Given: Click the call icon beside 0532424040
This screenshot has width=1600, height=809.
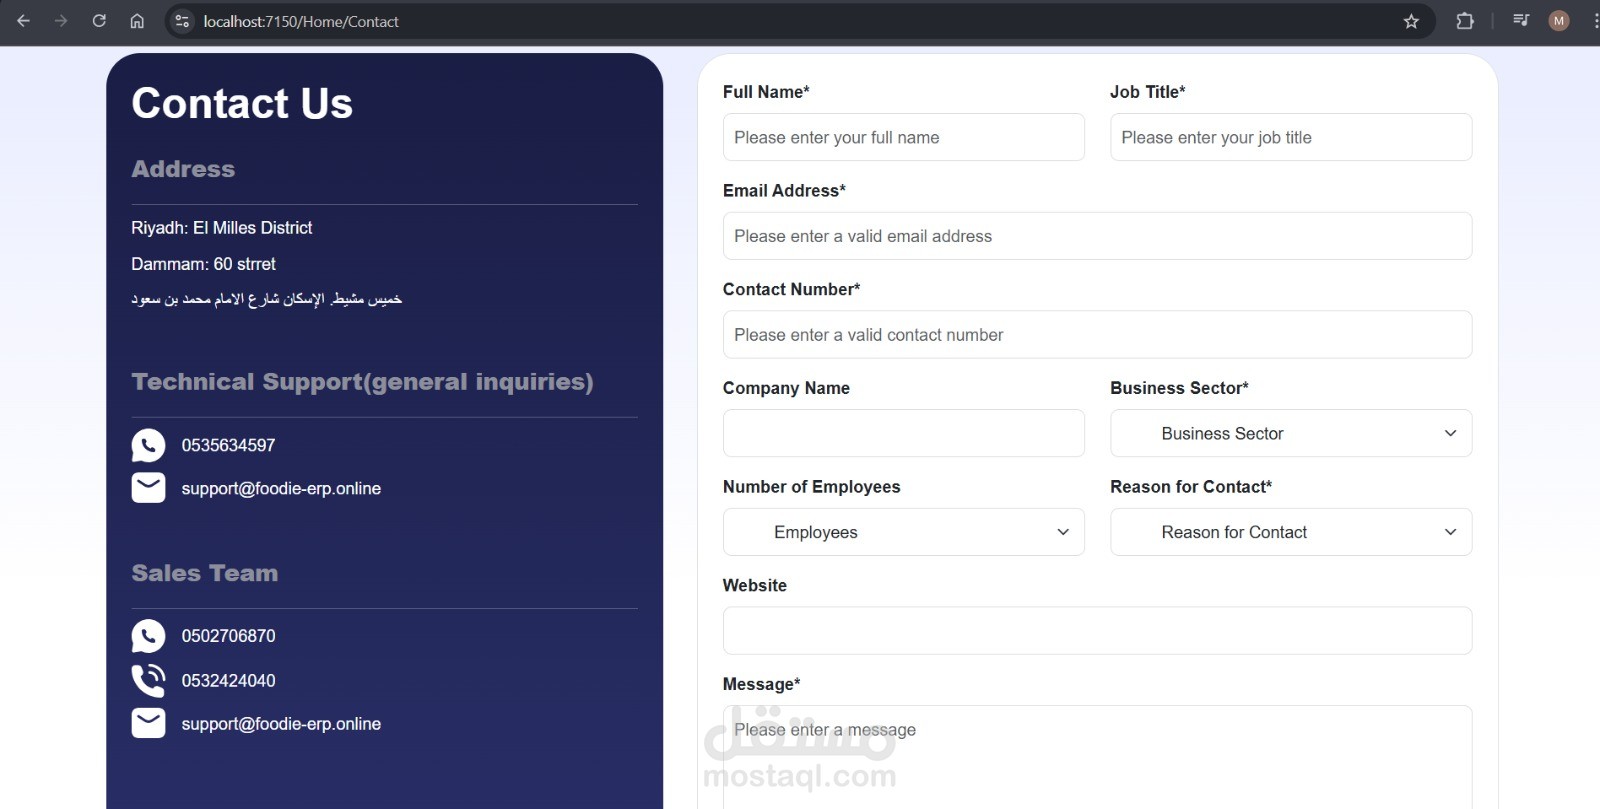Looking at the screenshot, I should [x=148, y=680].
